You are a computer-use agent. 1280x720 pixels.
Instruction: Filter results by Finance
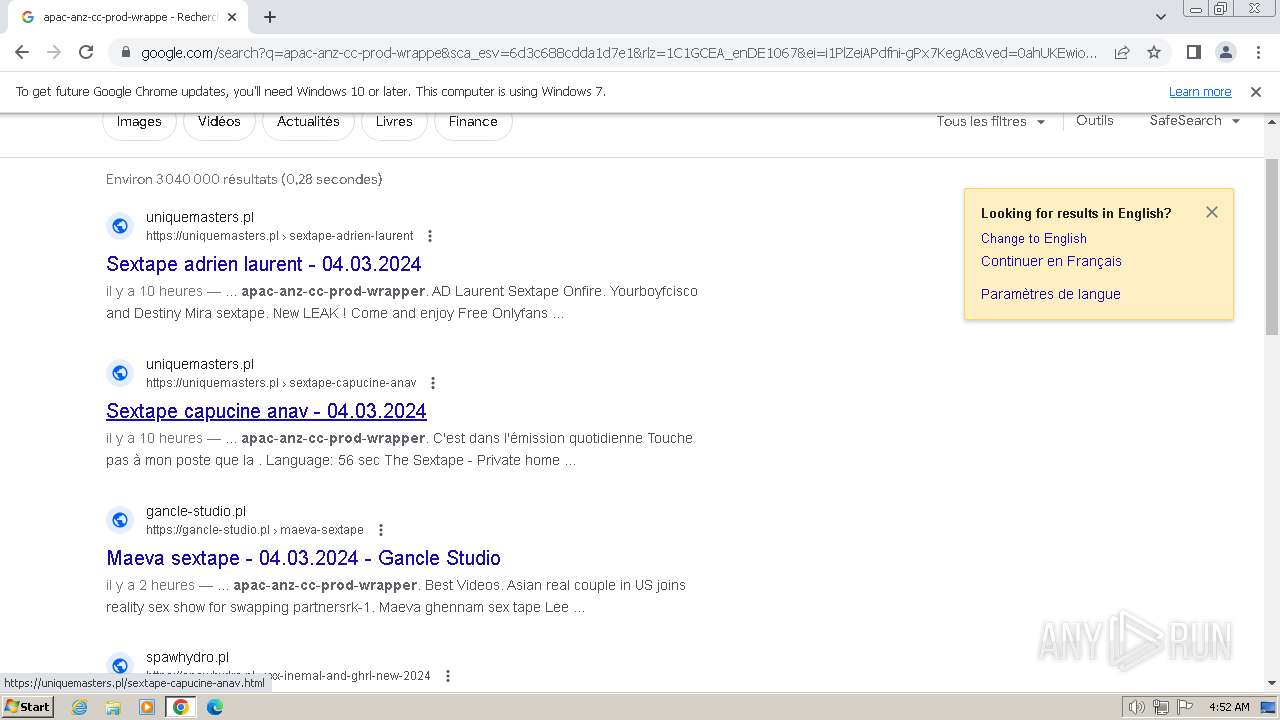pos(473,122)
